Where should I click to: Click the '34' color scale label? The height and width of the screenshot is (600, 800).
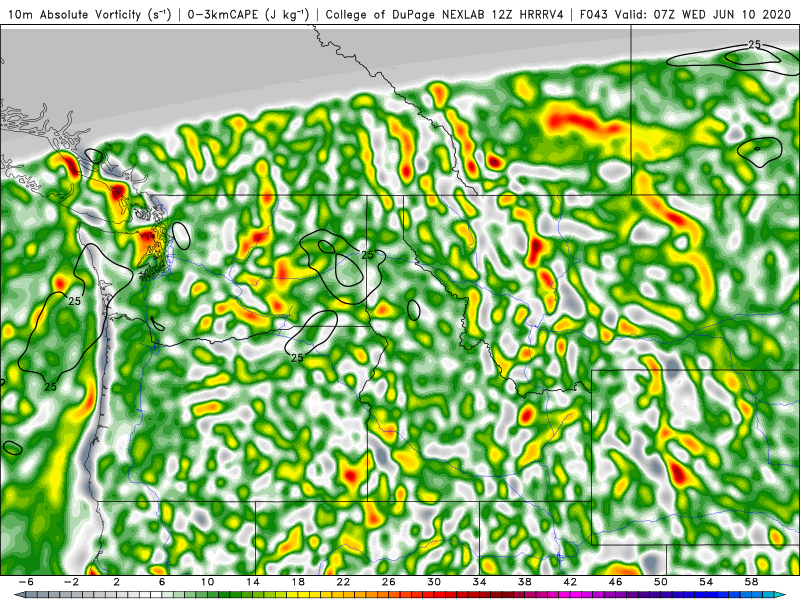pos(480,582)
